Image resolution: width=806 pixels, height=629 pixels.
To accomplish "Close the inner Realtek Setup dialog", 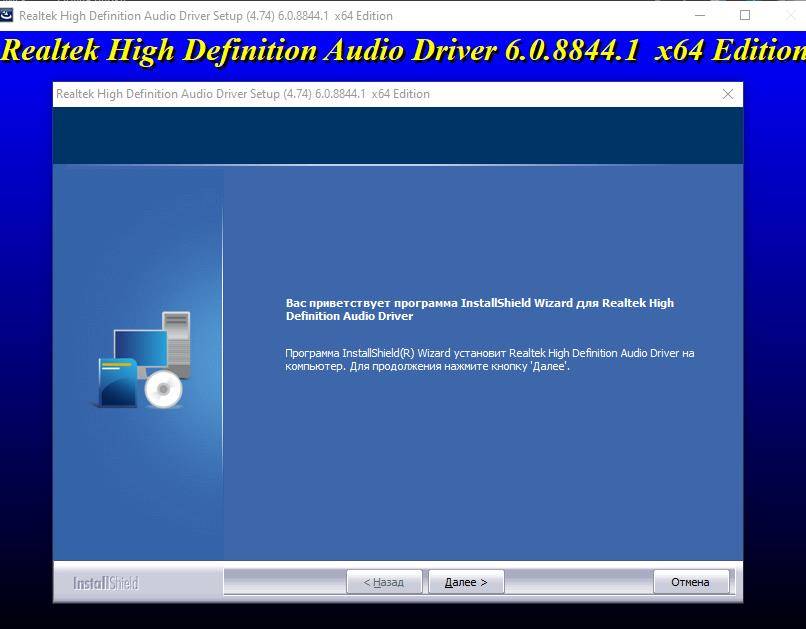I will 728,94.
